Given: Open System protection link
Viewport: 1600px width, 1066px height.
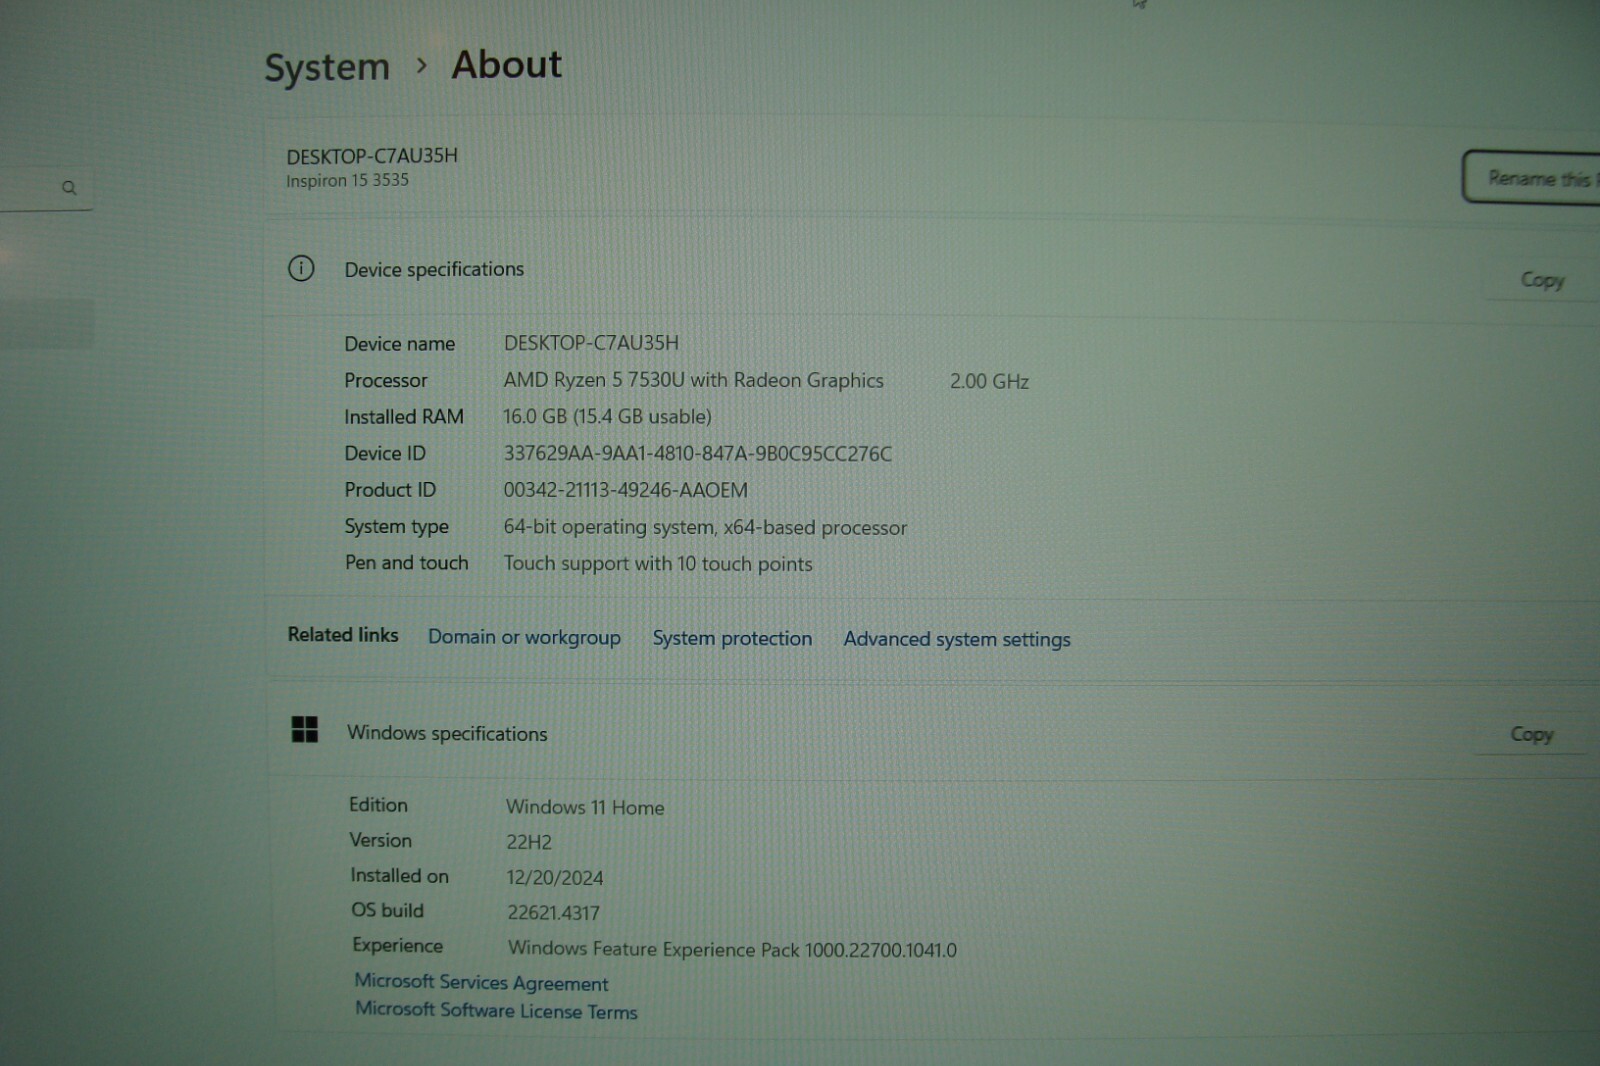Looking at the screenshot, I should click(x=732, y=638).
